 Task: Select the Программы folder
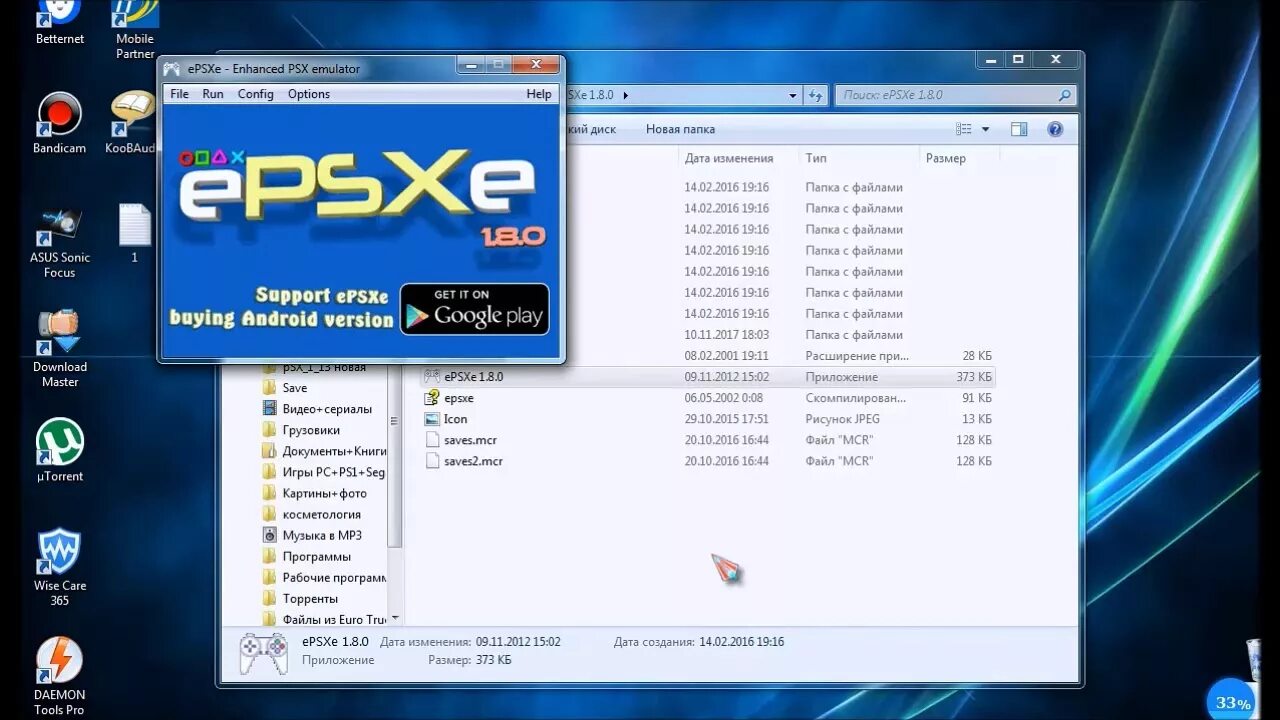[316, 556]
